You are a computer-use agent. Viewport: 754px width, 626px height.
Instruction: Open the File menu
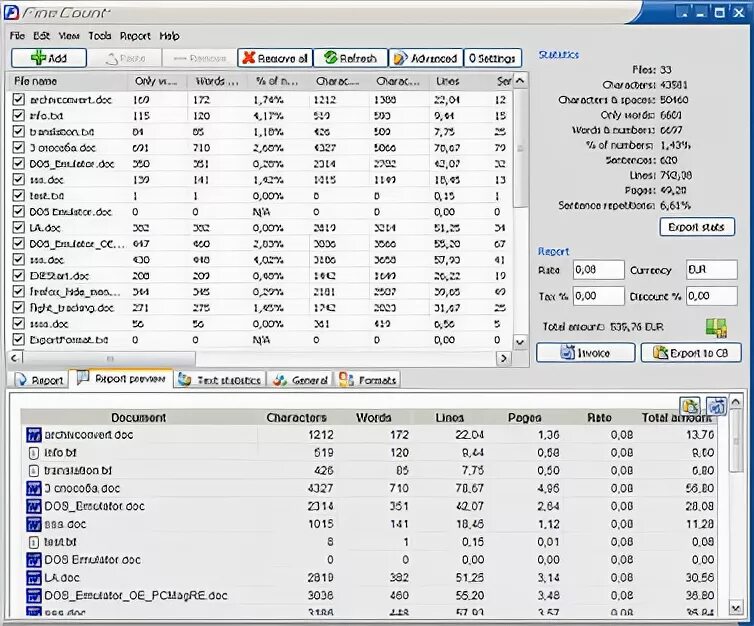17,36
